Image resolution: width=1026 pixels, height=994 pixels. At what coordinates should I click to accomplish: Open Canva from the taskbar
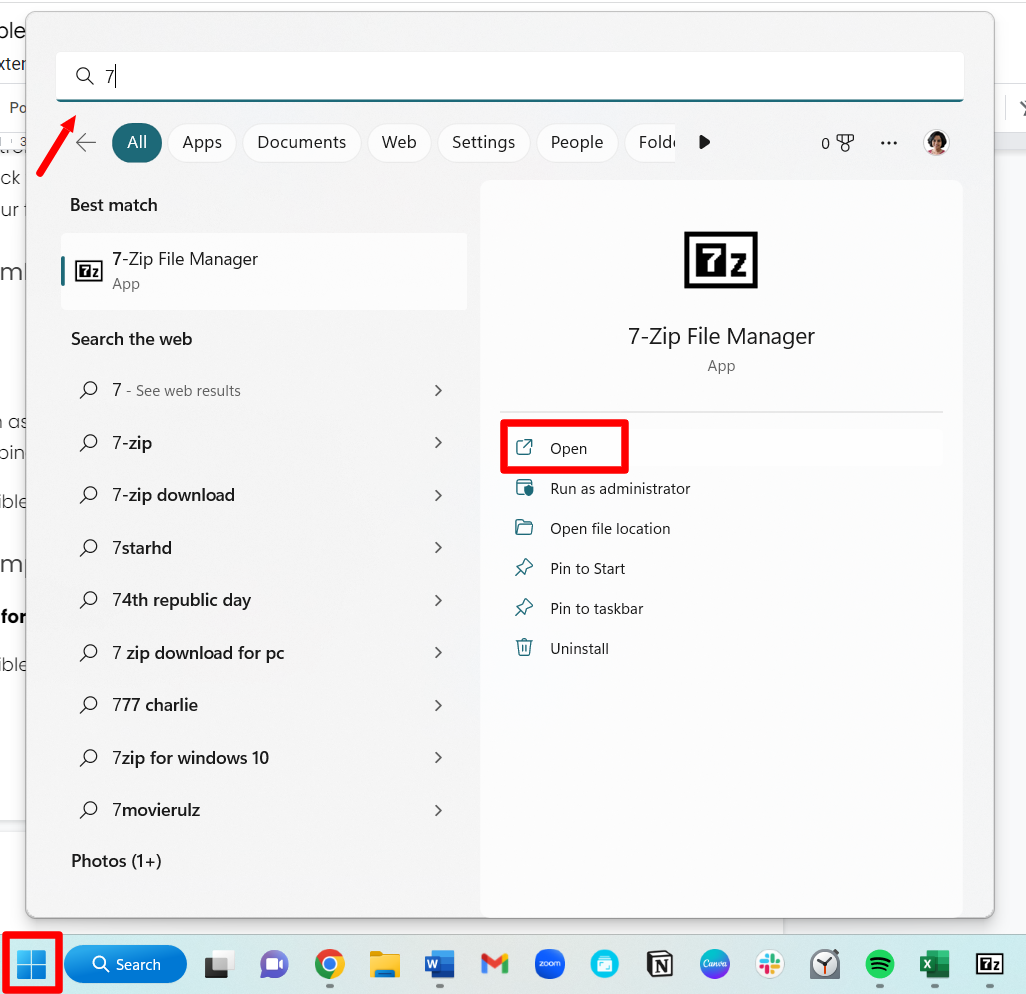tap(715, 964)
